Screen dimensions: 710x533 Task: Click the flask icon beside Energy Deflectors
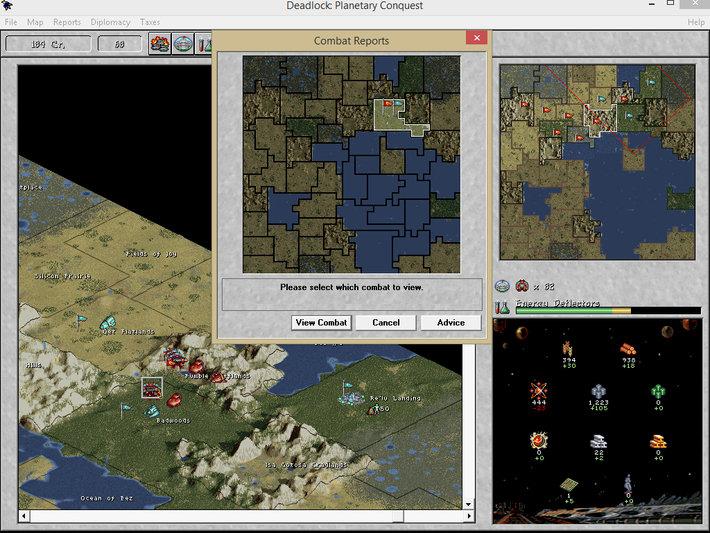coord(502,307)
